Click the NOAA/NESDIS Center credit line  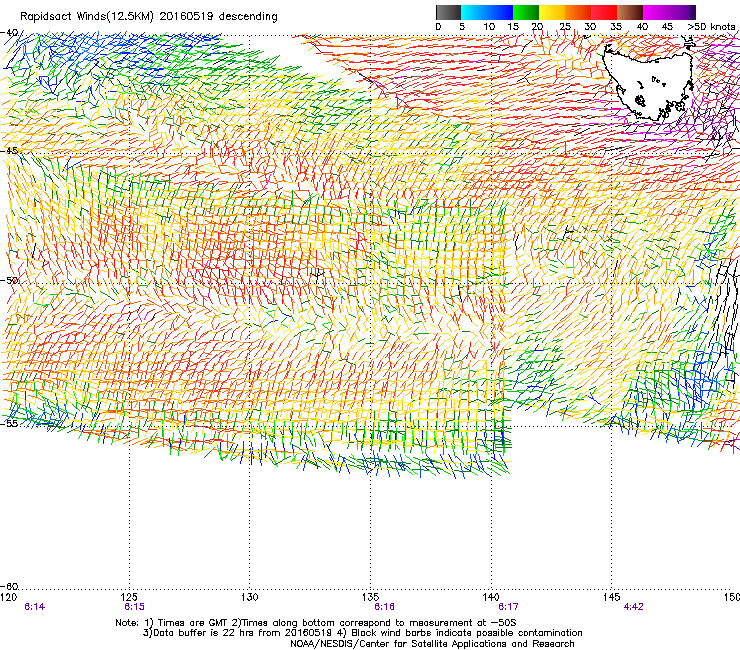(432, 644)
